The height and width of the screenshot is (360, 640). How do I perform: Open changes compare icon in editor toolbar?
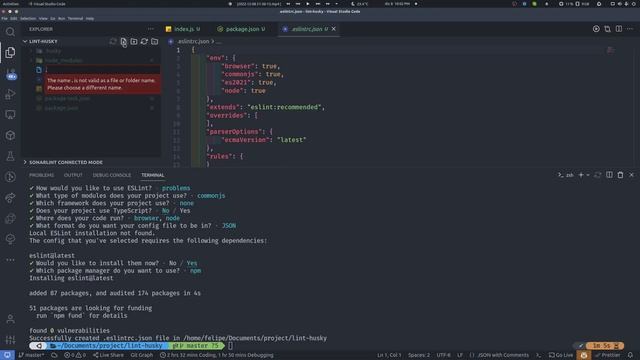[608, 29]
